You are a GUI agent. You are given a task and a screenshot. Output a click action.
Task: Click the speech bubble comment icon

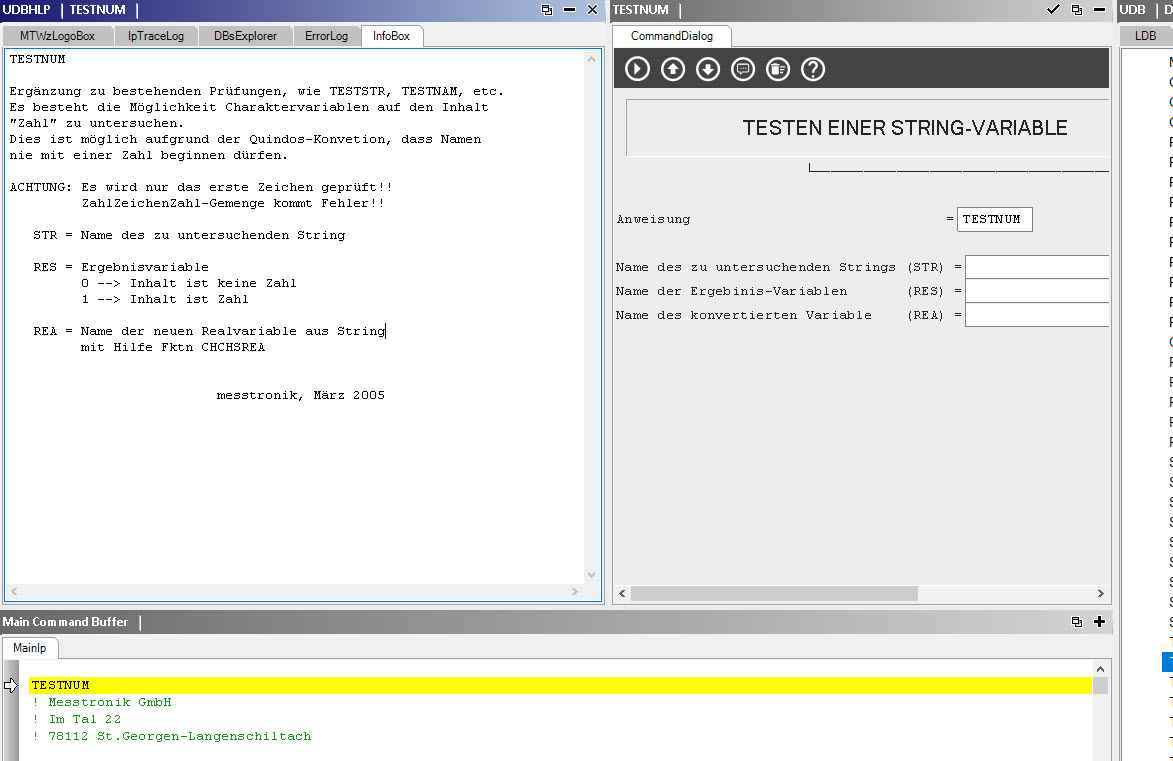[x=743, y=69]
